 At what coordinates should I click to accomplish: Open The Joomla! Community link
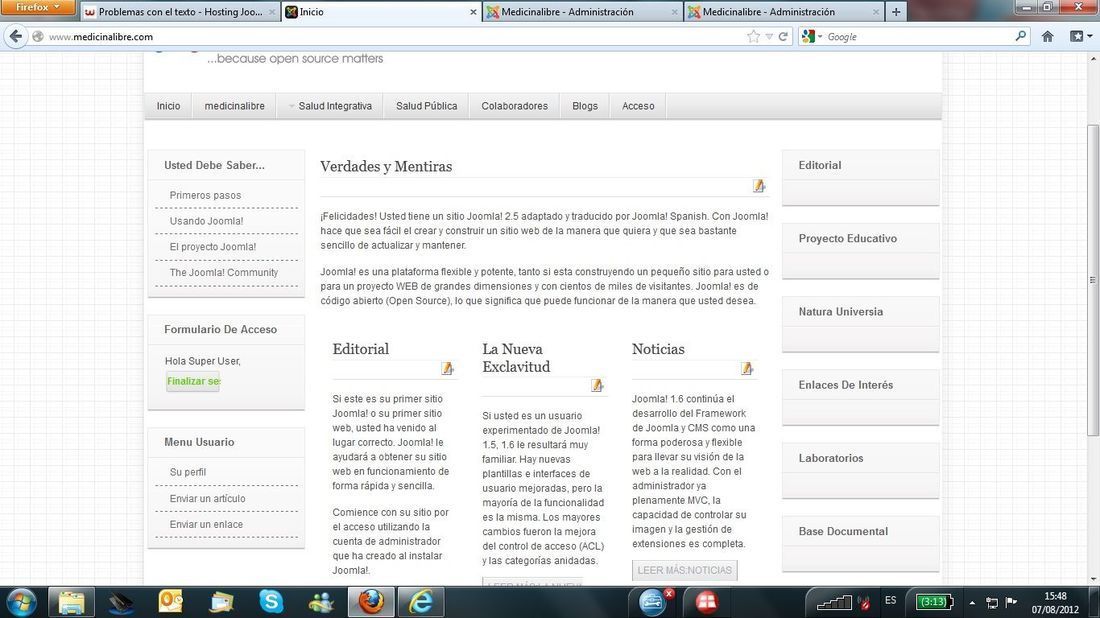click(224, 272)
